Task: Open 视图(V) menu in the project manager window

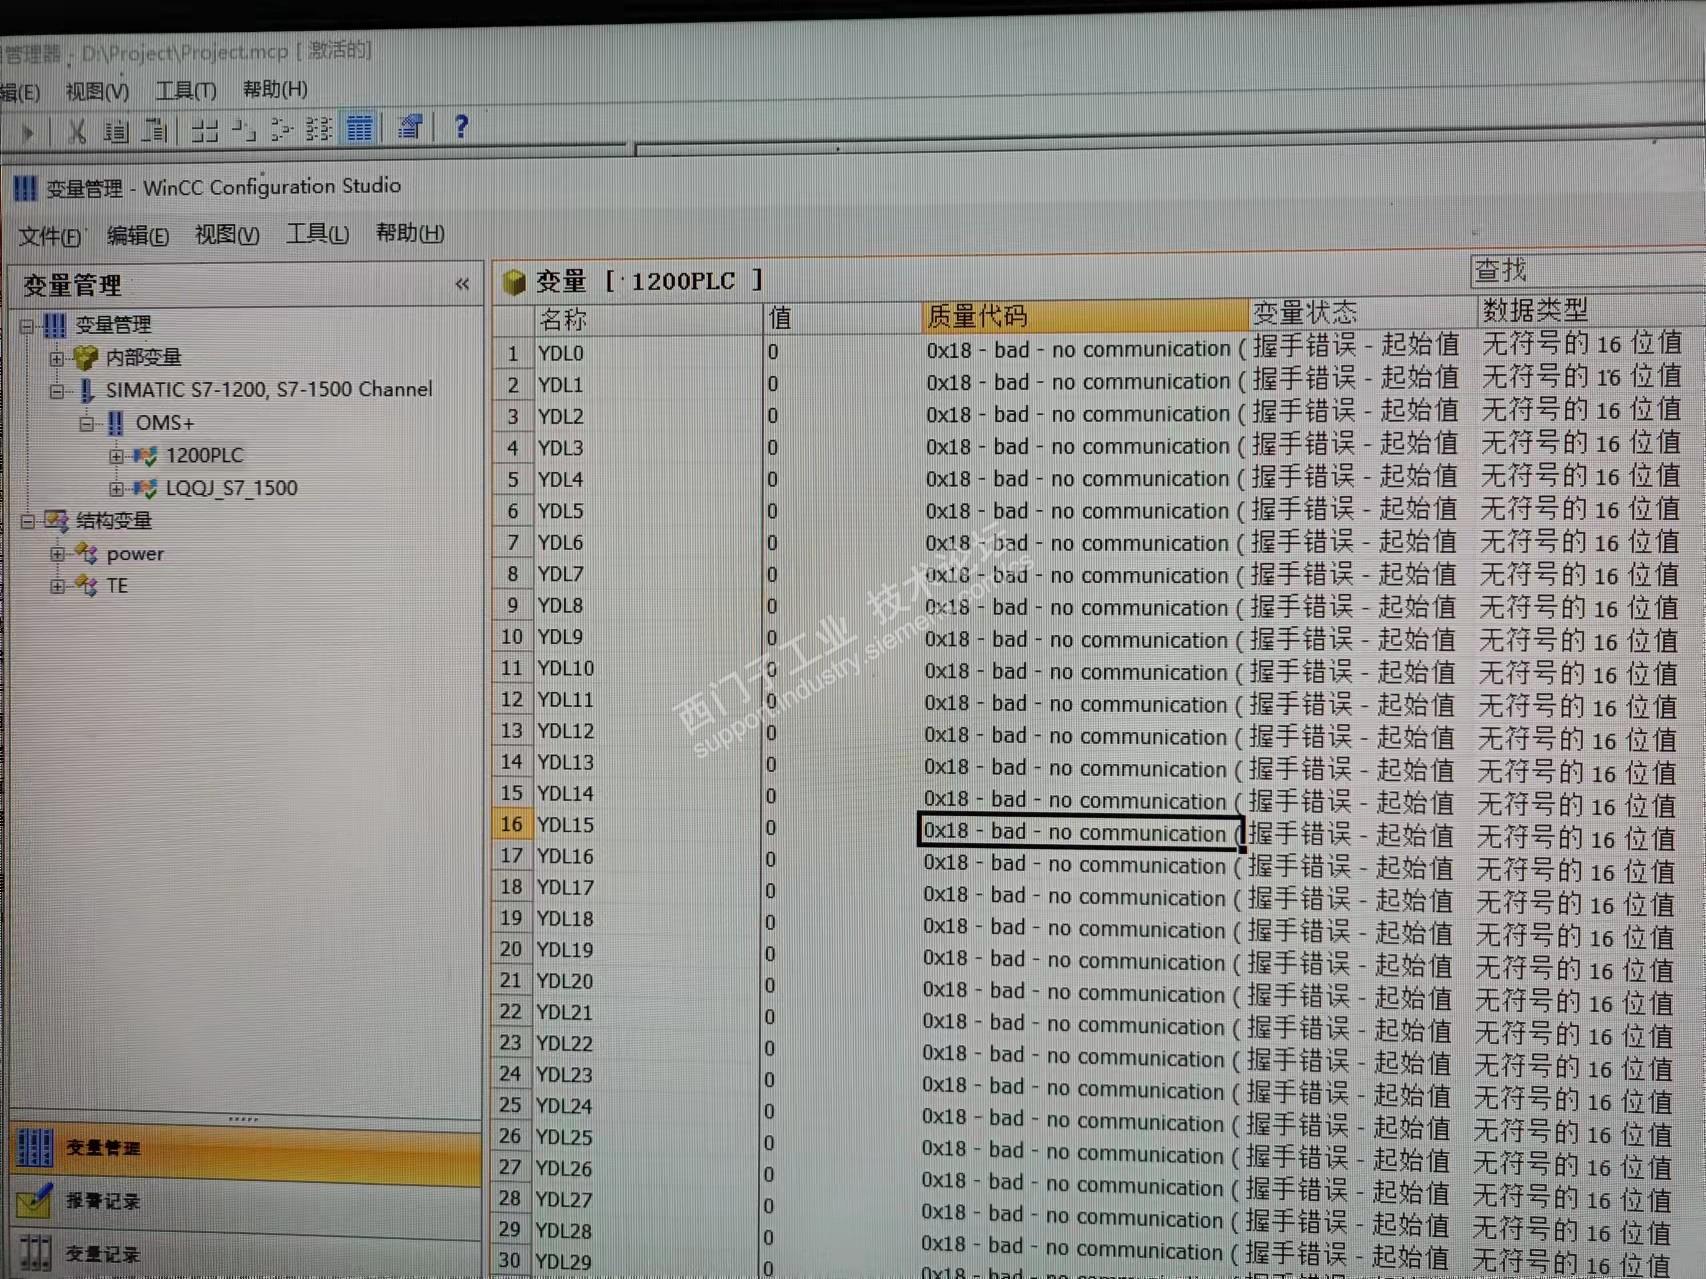Action: [x=97, y=92]
